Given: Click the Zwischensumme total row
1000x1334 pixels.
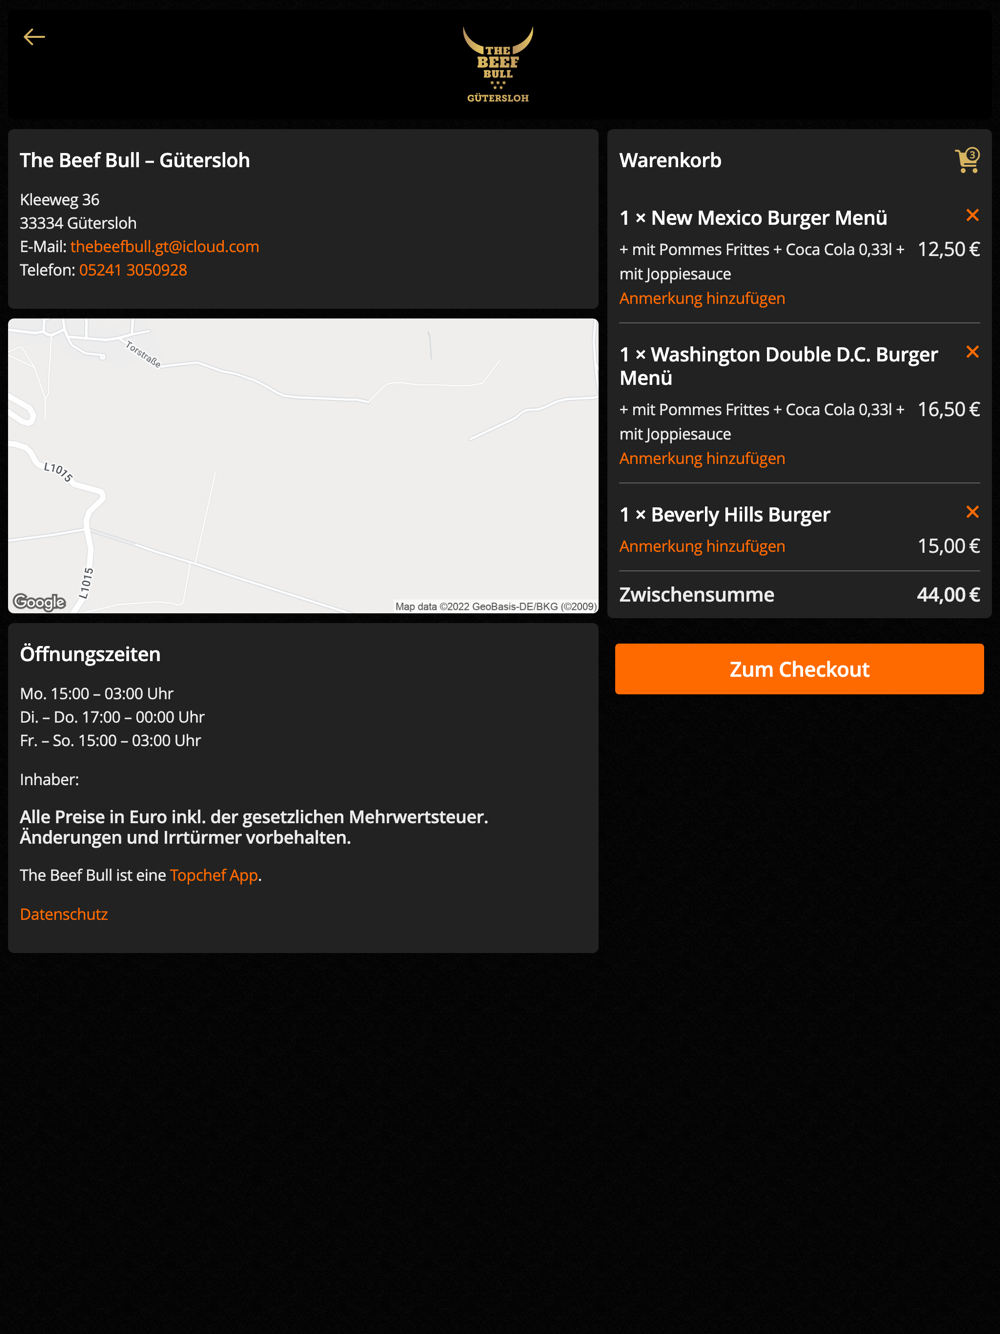Looking at the screenshot, I should (x=799, y=595).
